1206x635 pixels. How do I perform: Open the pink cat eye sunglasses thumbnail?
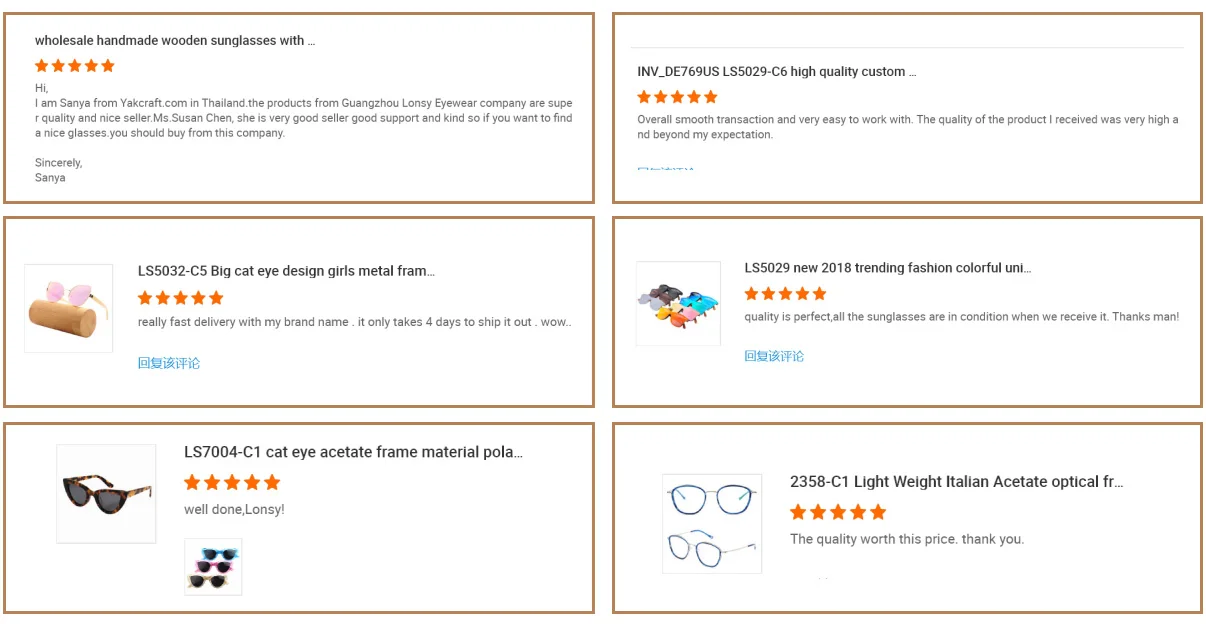(68, 308)
